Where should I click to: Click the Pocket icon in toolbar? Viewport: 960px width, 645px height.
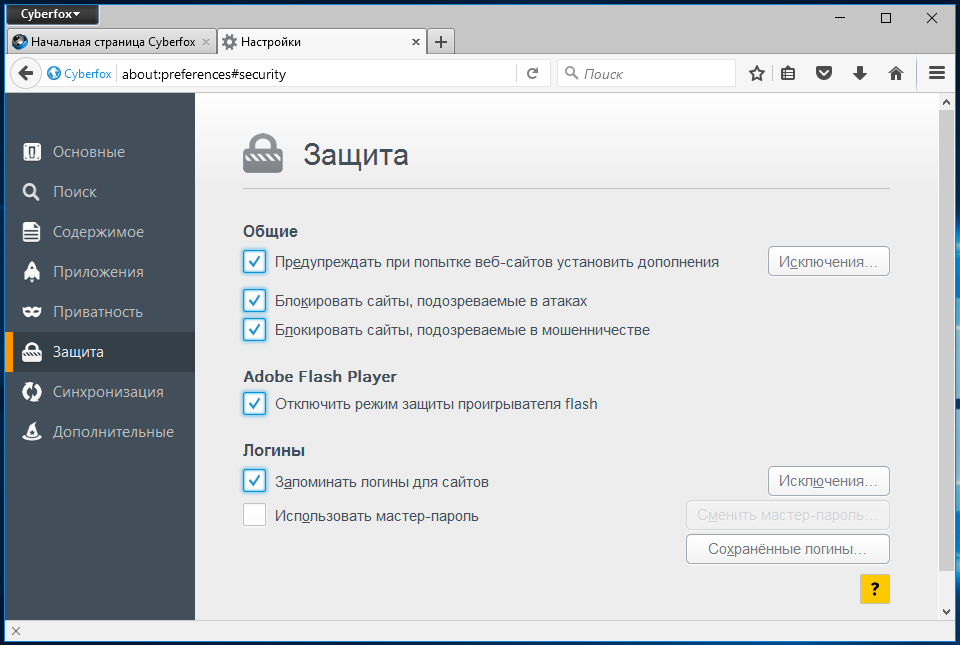pos(824,73)
